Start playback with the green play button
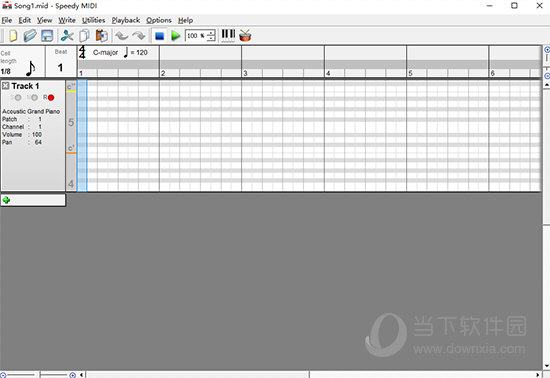550x378 pixels. tap(175, 36)
